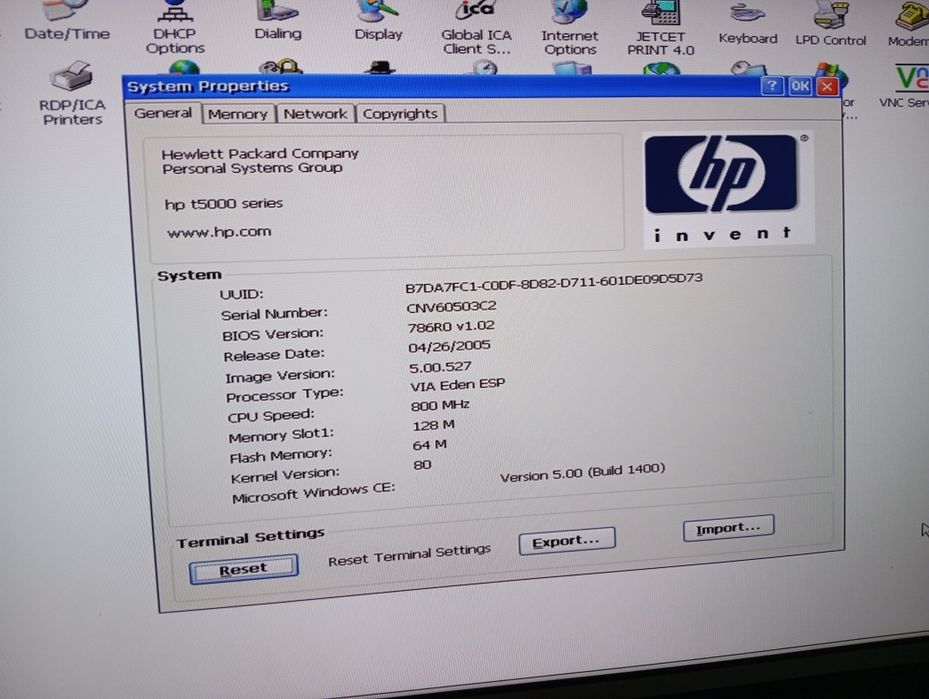929x699 pixels.
Task: Click Memory Slot1 value 128 M
Action: coord(433,425)
